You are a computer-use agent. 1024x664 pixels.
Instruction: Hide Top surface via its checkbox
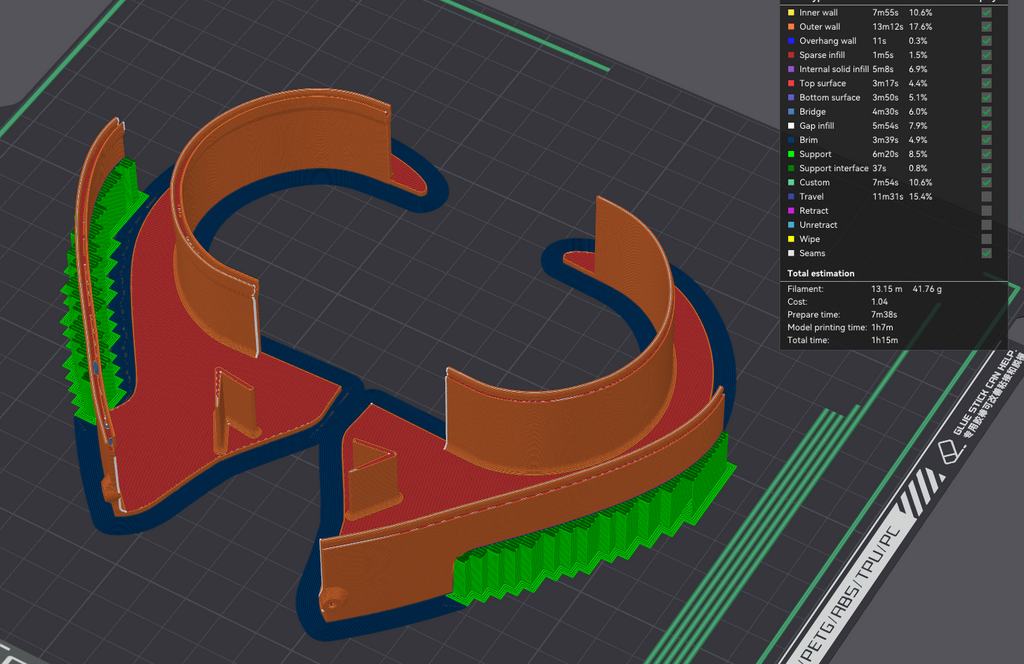[986, 84]
